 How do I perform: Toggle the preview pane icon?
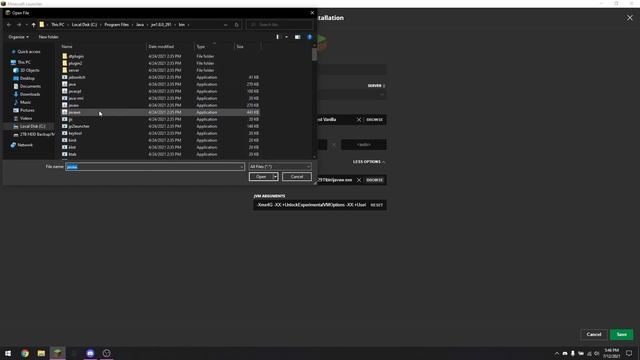pyautogui.click(x=298, y=37)
